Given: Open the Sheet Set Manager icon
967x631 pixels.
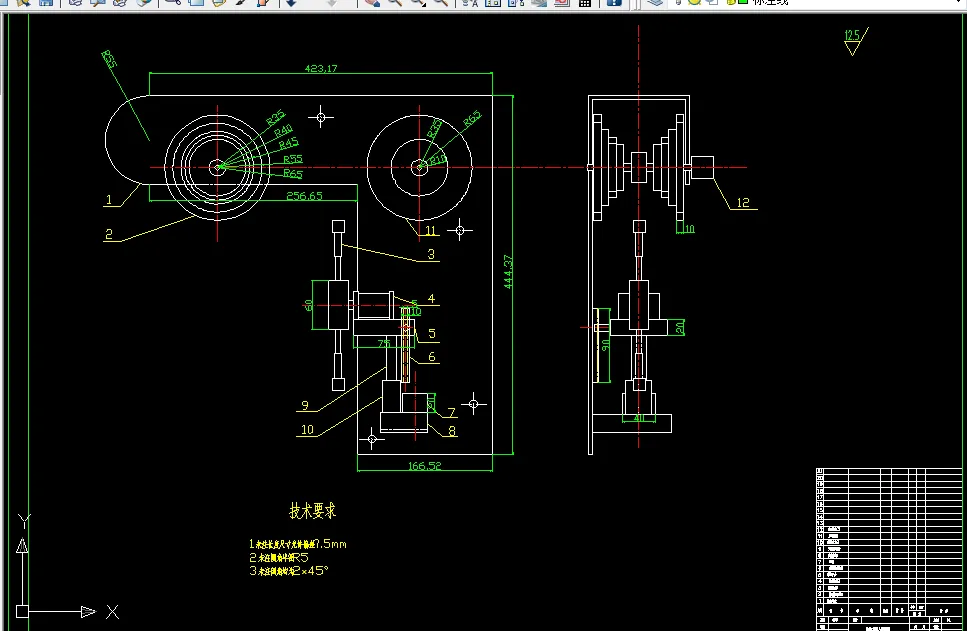Looking at the screenshot, I should pyautogui.click(x=539, y=2).
